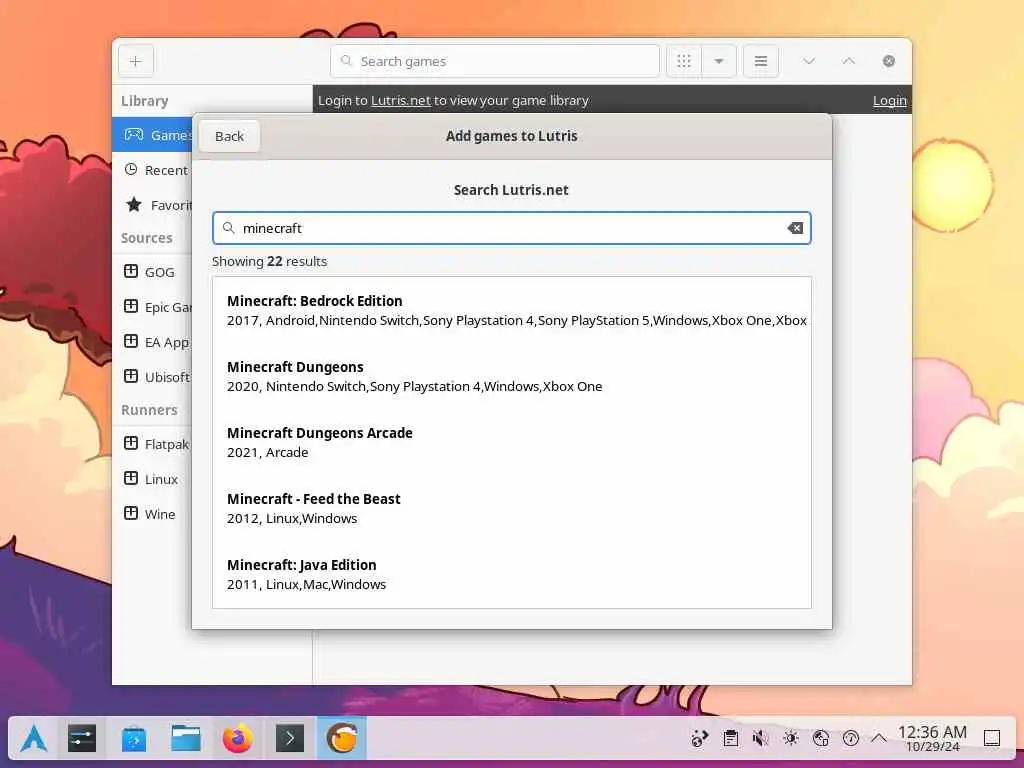1024x768 pixels.
Task: Click the search icon beside minecraft
Action: tap(229, 228)
